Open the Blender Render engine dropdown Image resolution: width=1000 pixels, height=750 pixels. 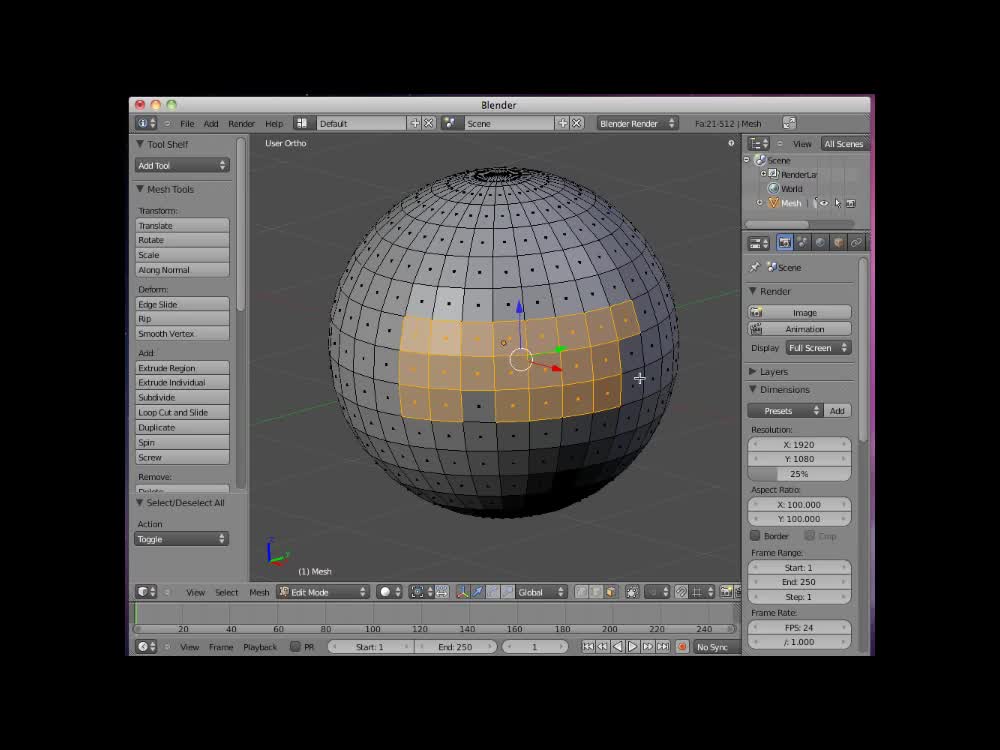tap(637, 123)
